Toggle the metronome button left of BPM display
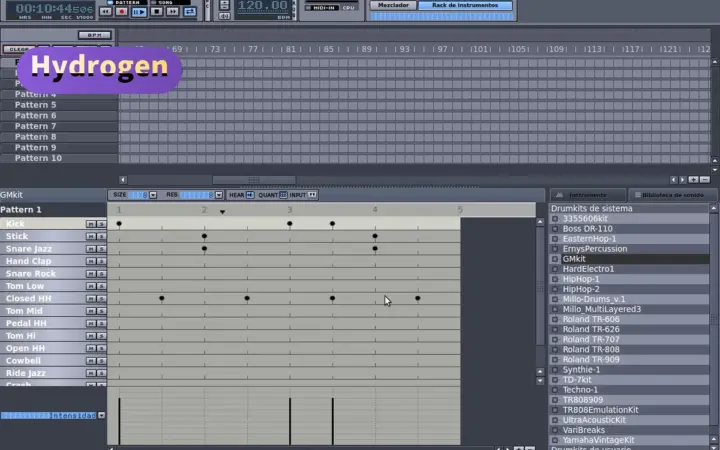 point(224,16)
